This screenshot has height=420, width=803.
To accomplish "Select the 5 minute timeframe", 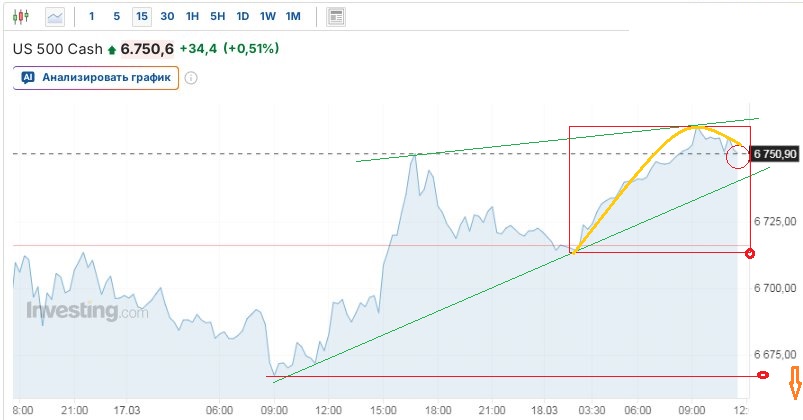I will coord(116,16).
